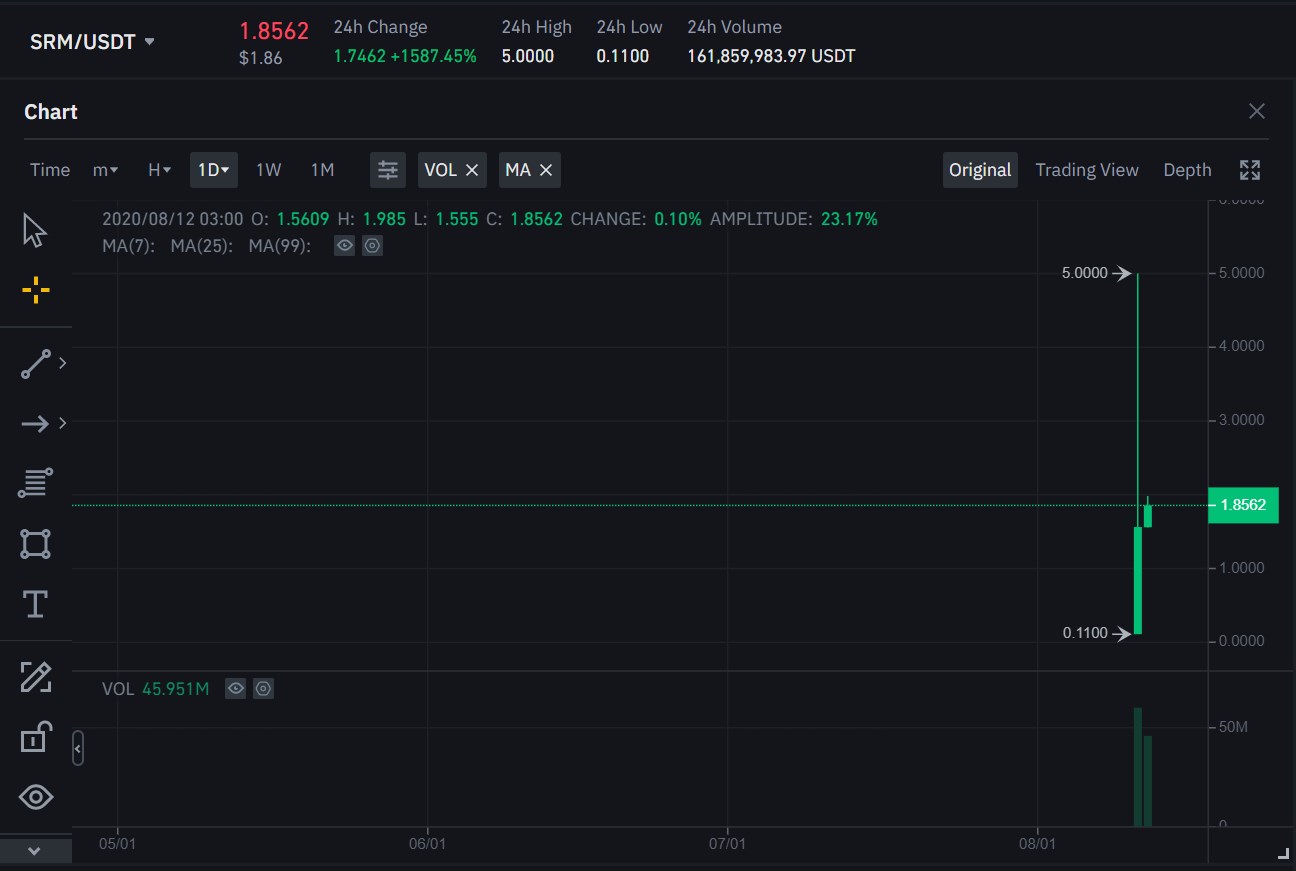Switch to the 1M interval

322,170
